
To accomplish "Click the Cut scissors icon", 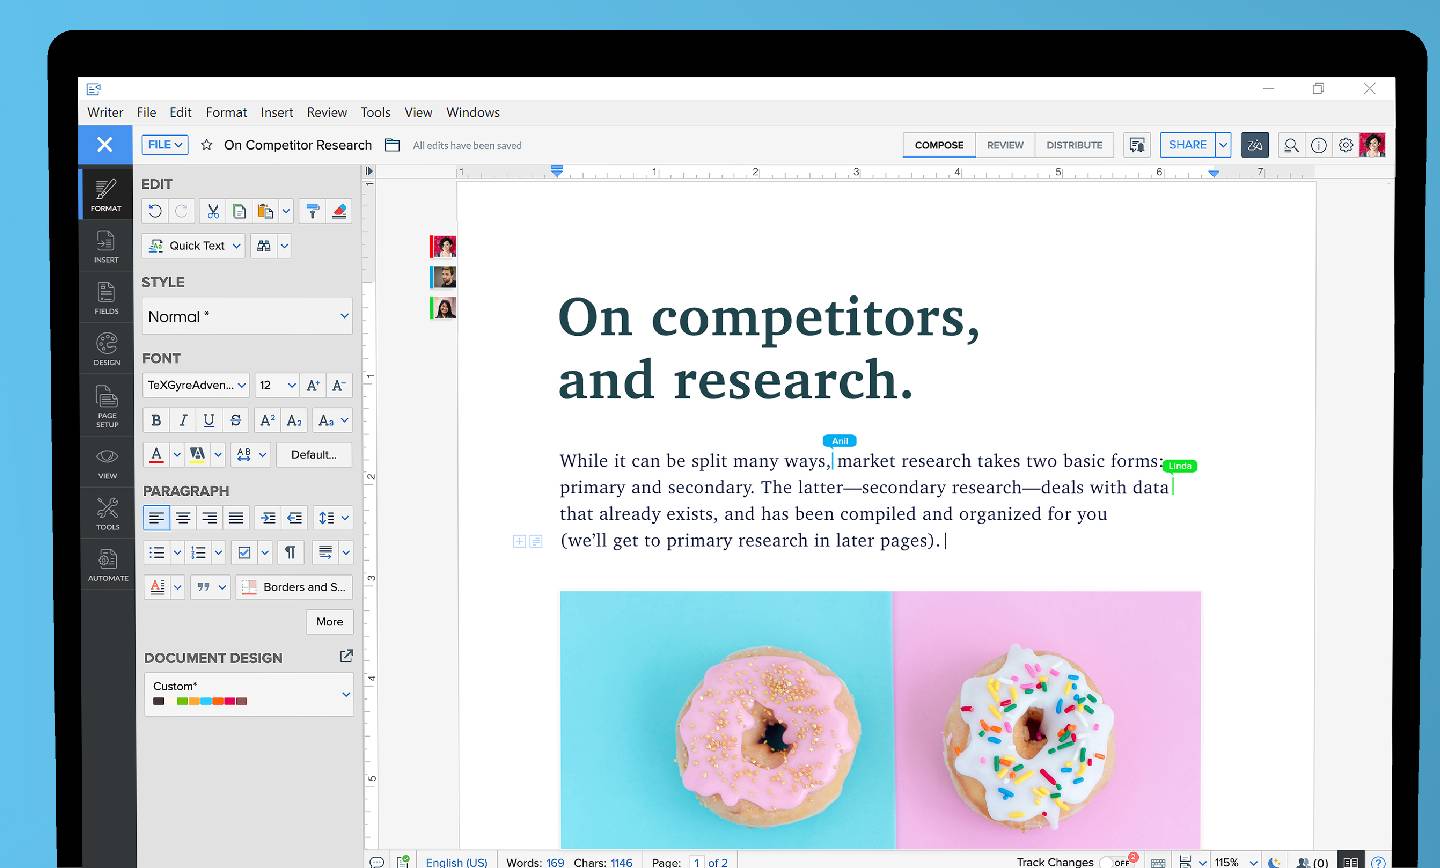I will 213,211.
